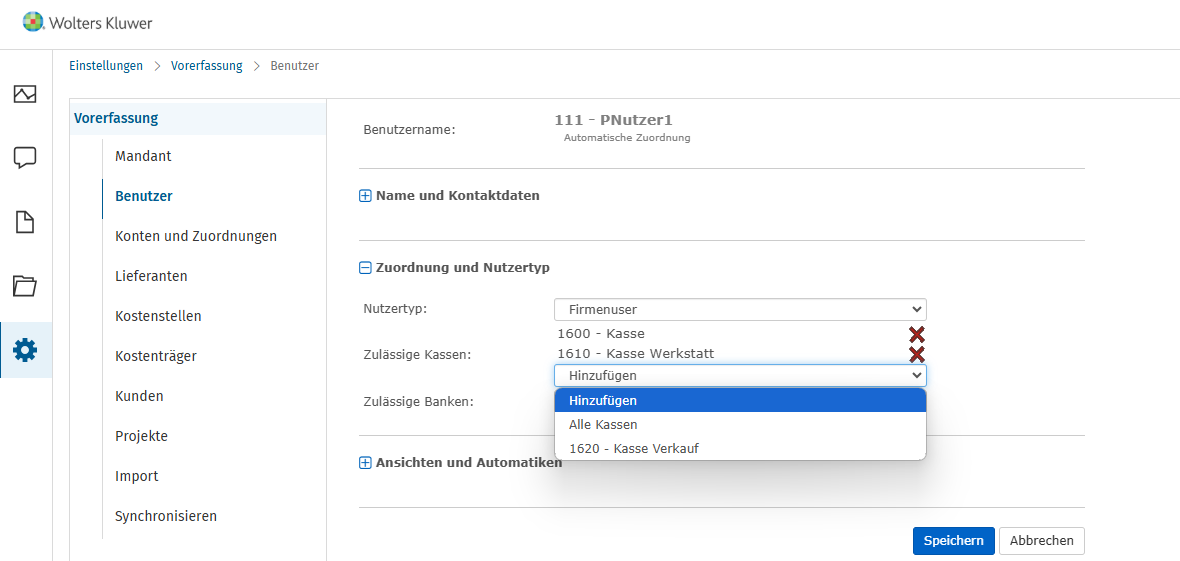Open the settings gear icon in sidebar
Viewport: 1180px width, 561px height.
tap(25, 350)
